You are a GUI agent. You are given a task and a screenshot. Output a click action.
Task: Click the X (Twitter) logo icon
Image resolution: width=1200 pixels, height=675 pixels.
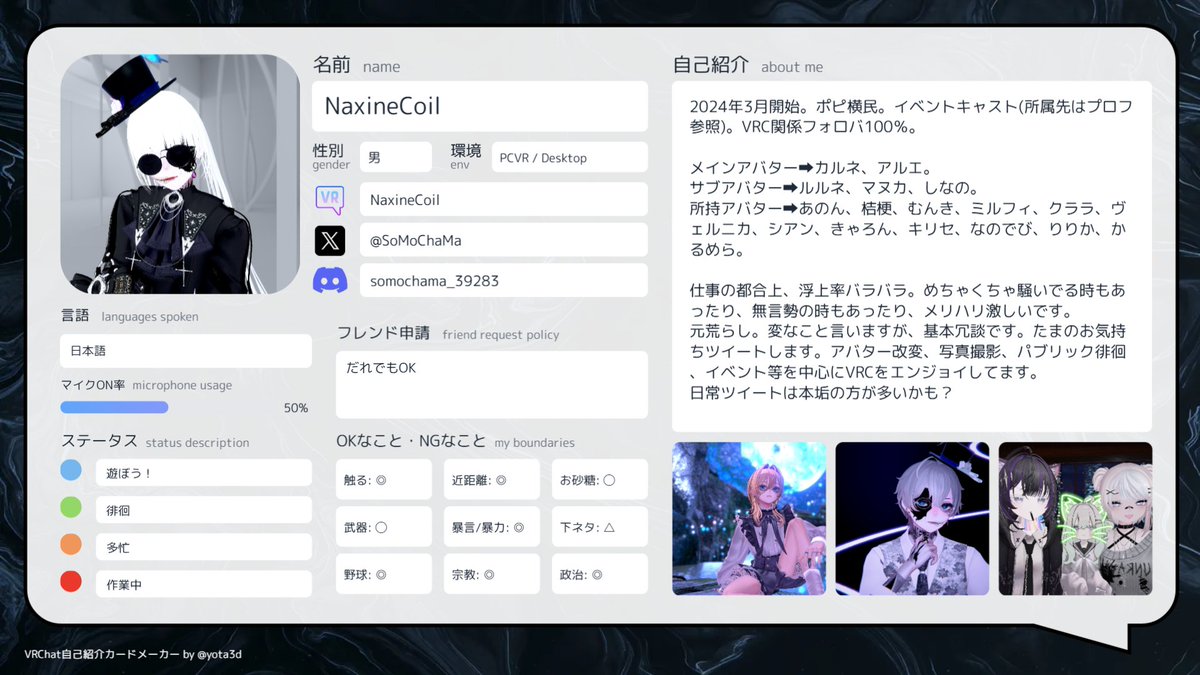point(331,240)
